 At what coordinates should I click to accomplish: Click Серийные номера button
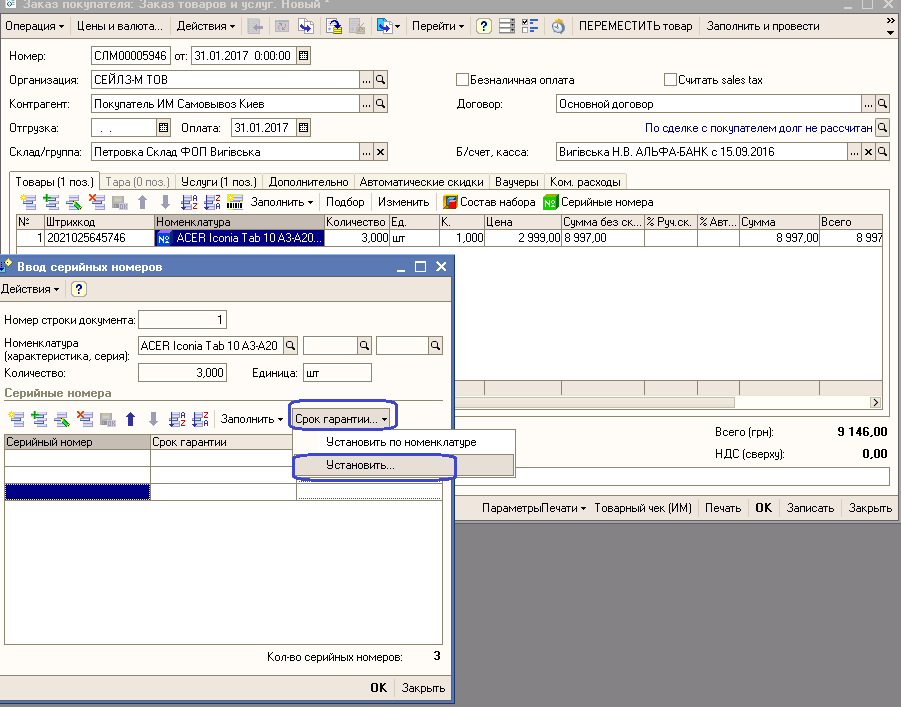click(598, 202)
